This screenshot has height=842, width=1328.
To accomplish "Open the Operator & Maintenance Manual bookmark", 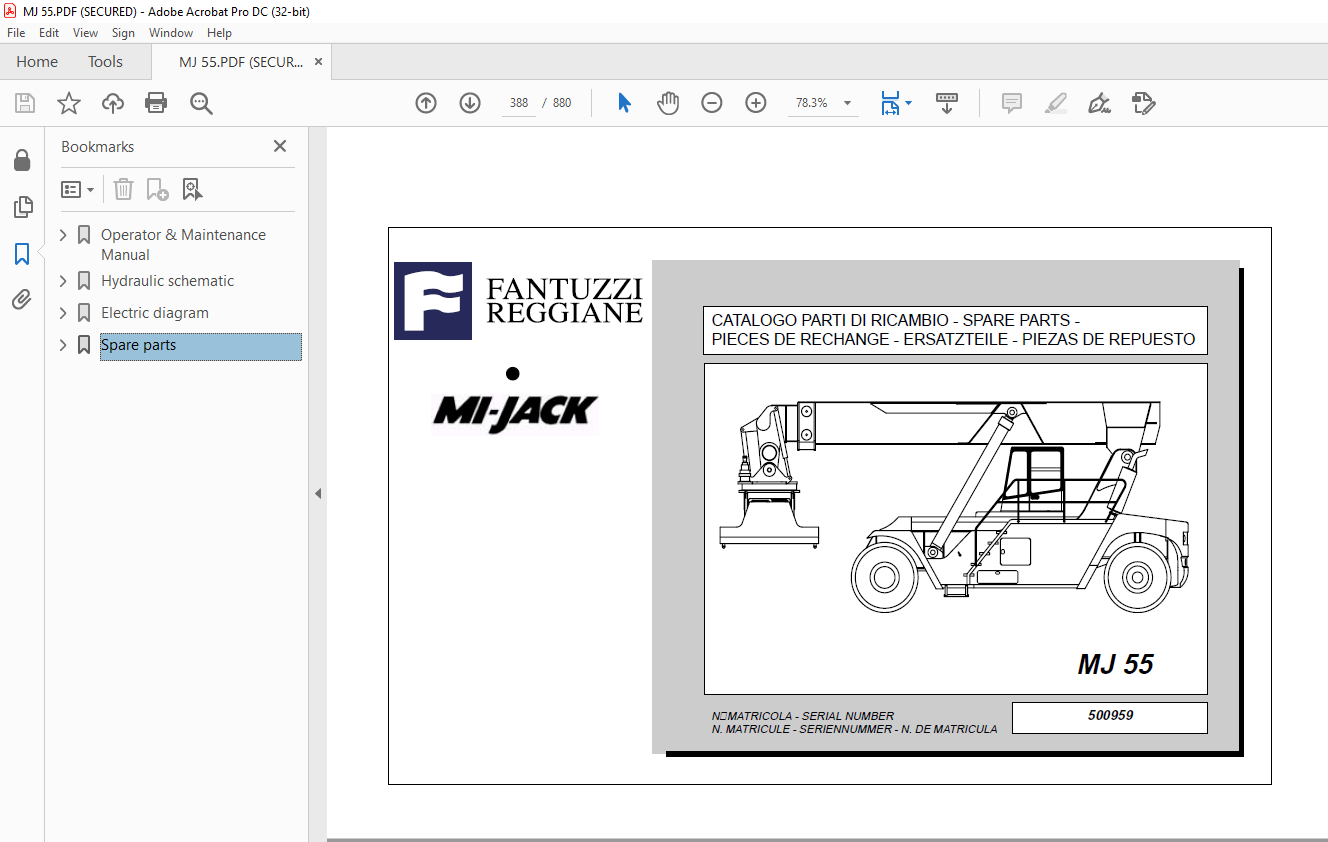I will click(183, 245).
